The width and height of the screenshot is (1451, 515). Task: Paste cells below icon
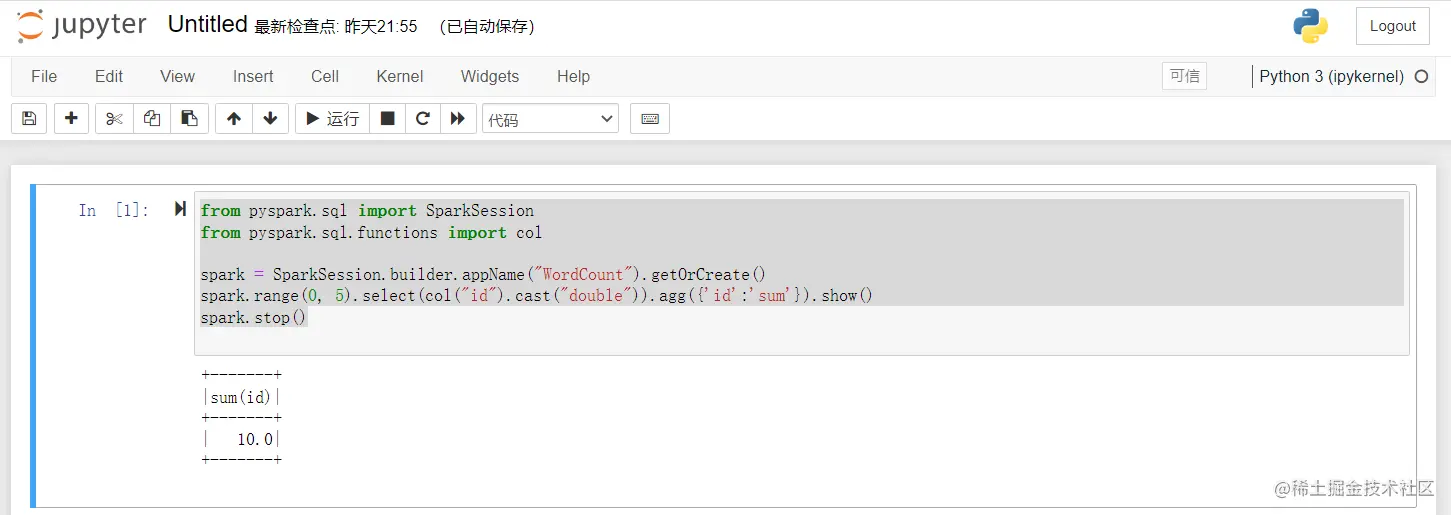point(189,119)
